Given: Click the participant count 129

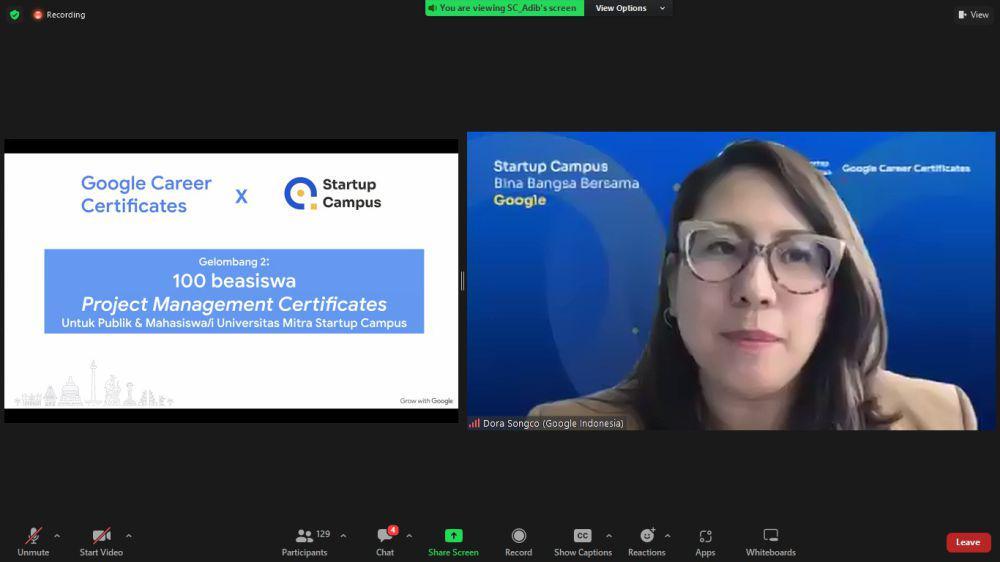Looking at the screenshot, I should tap(323, 534).
